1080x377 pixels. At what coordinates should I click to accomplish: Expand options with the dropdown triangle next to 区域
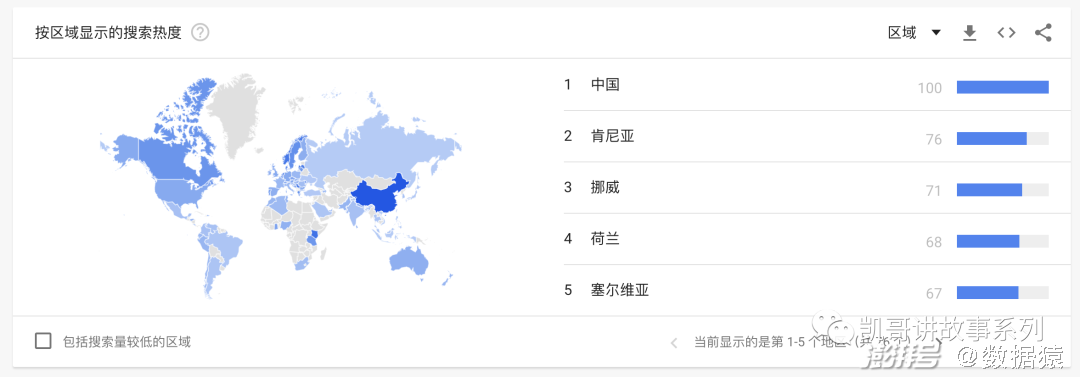(x=935, y=32)
